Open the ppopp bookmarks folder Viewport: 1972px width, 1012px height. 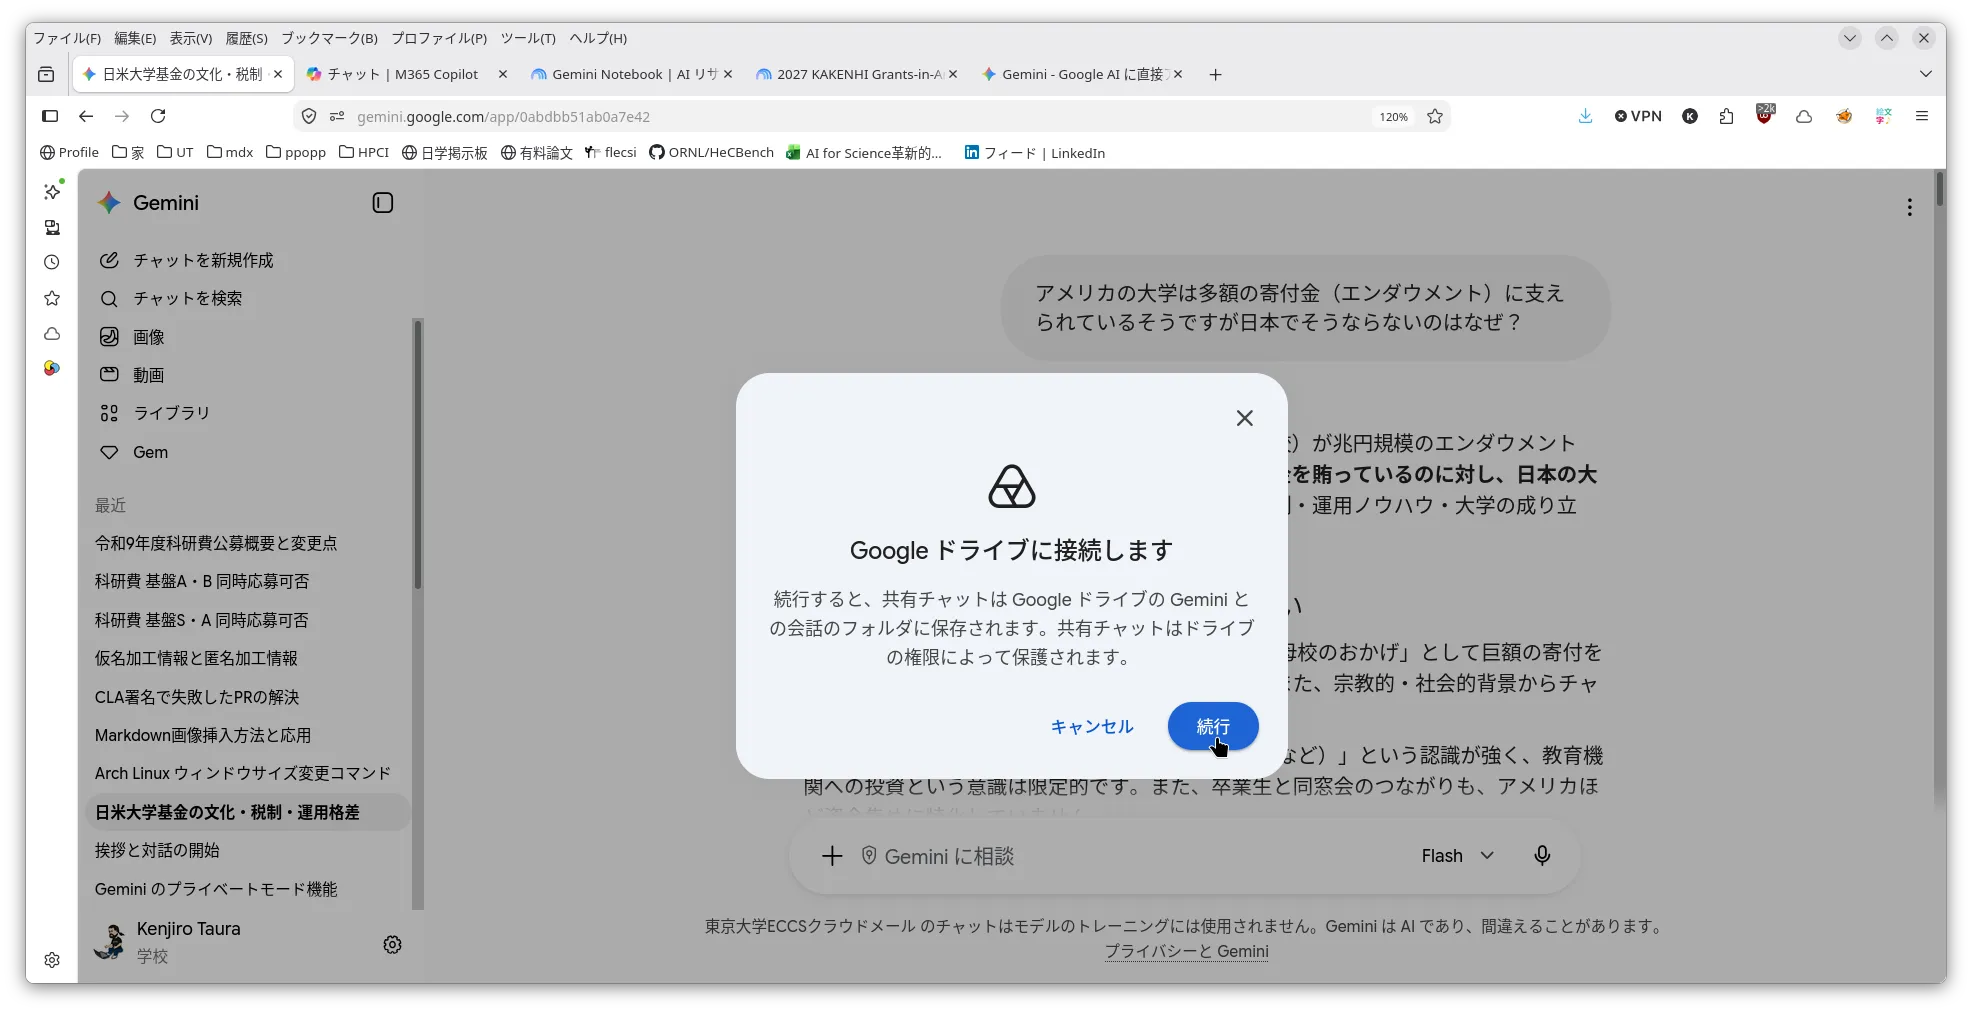point(295,152)
